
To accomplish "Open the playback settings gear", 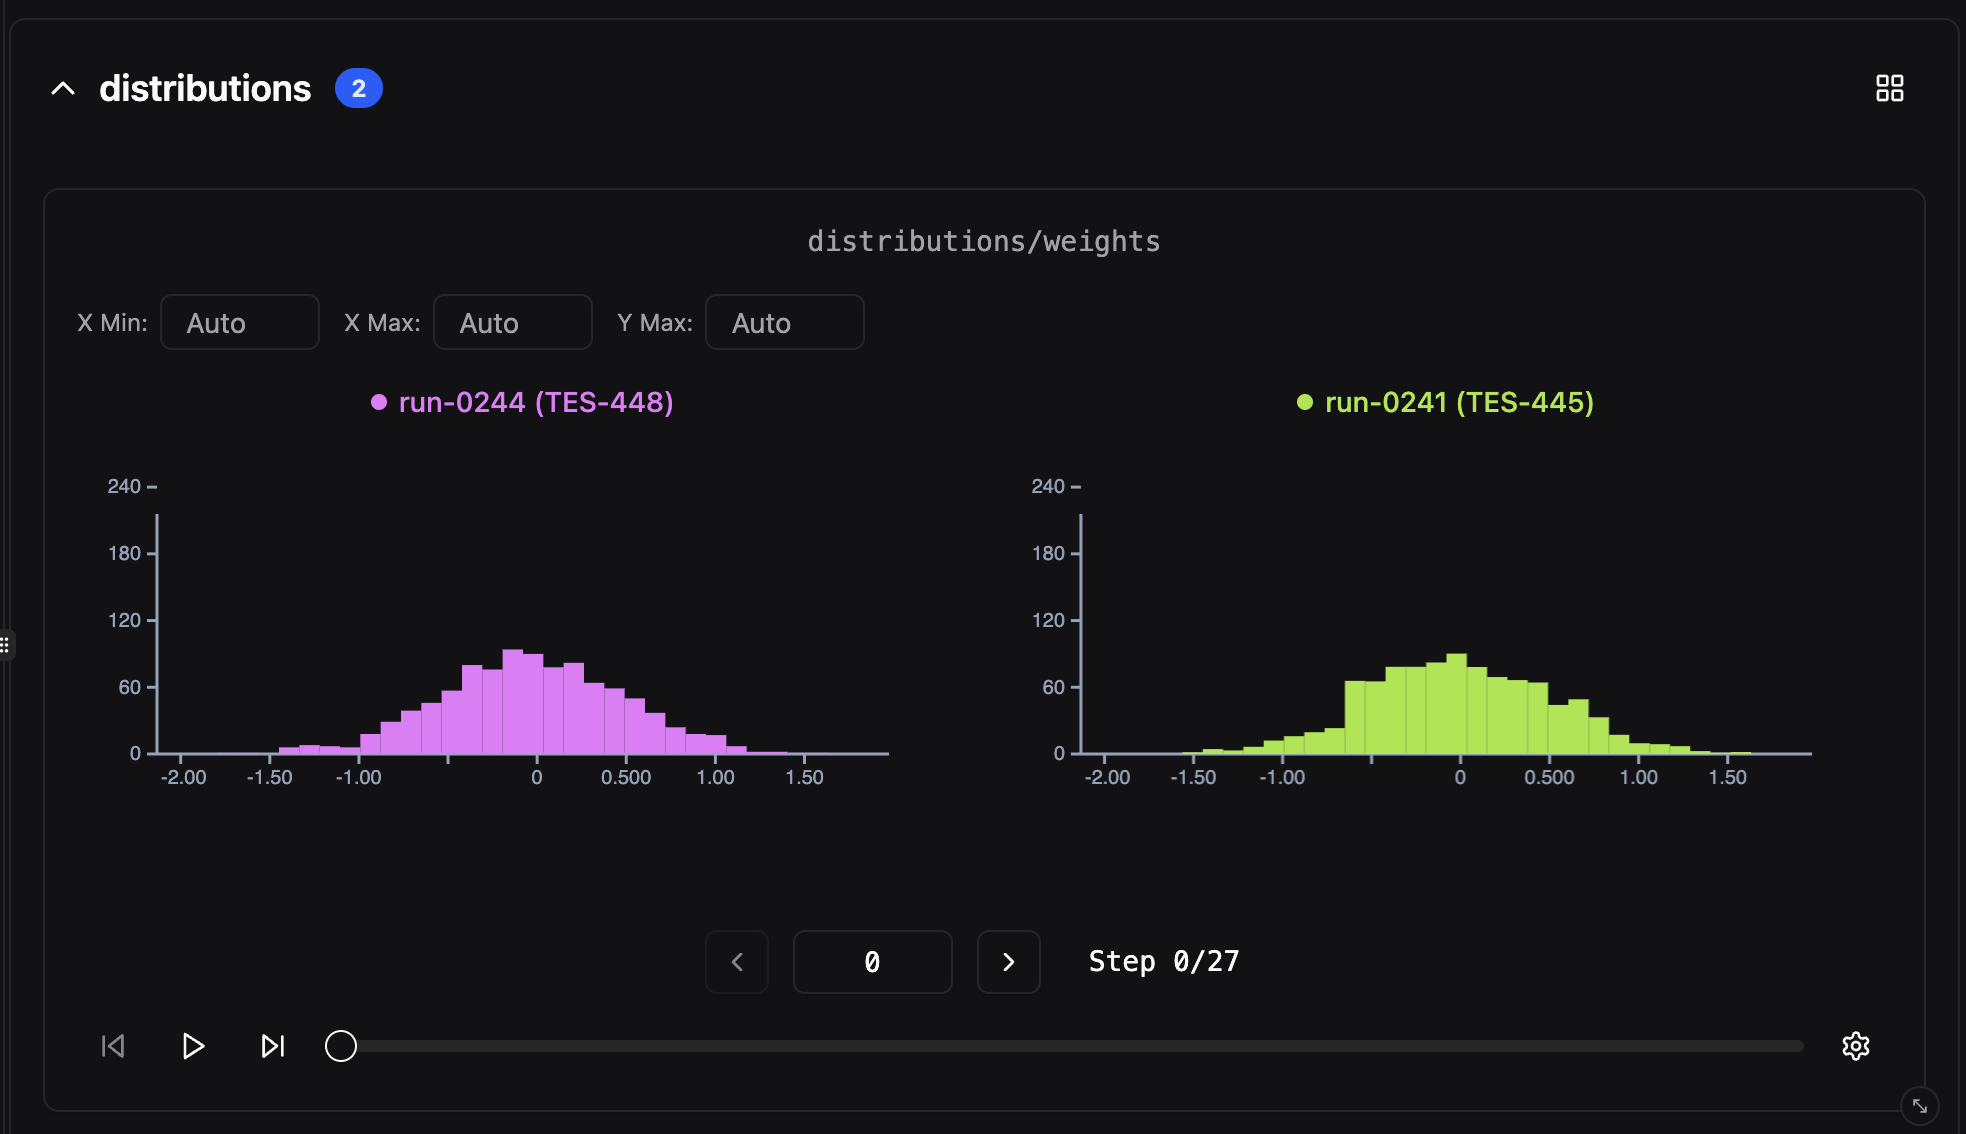I will [1856, 1046].
